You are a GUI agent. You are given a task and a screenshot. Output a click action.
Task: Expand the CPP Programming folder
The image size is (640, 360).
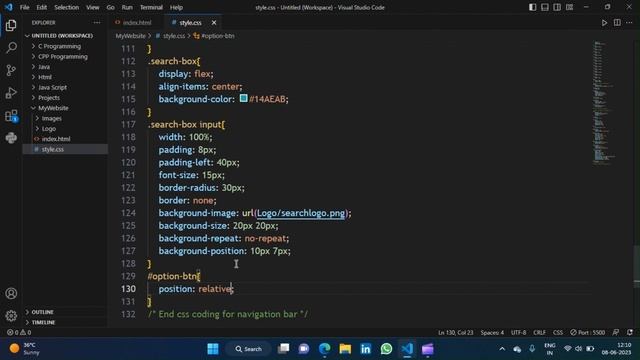(x=62, y=57)
